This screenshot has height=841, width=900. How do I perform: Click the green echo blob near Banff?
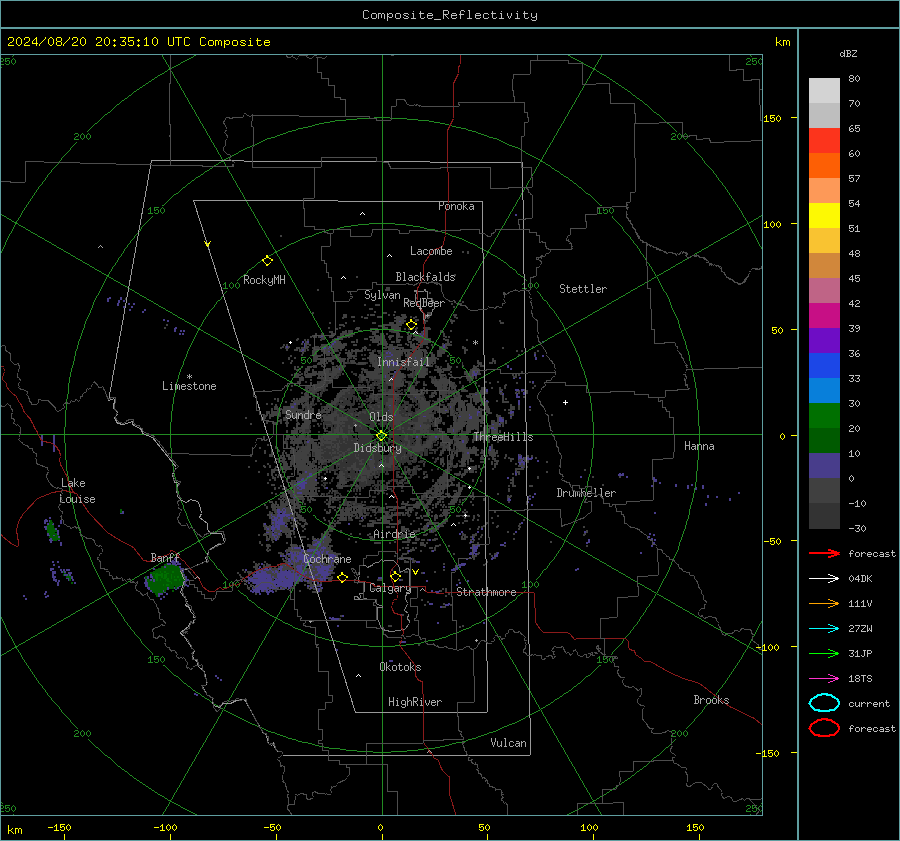click(x=166, y=578)
